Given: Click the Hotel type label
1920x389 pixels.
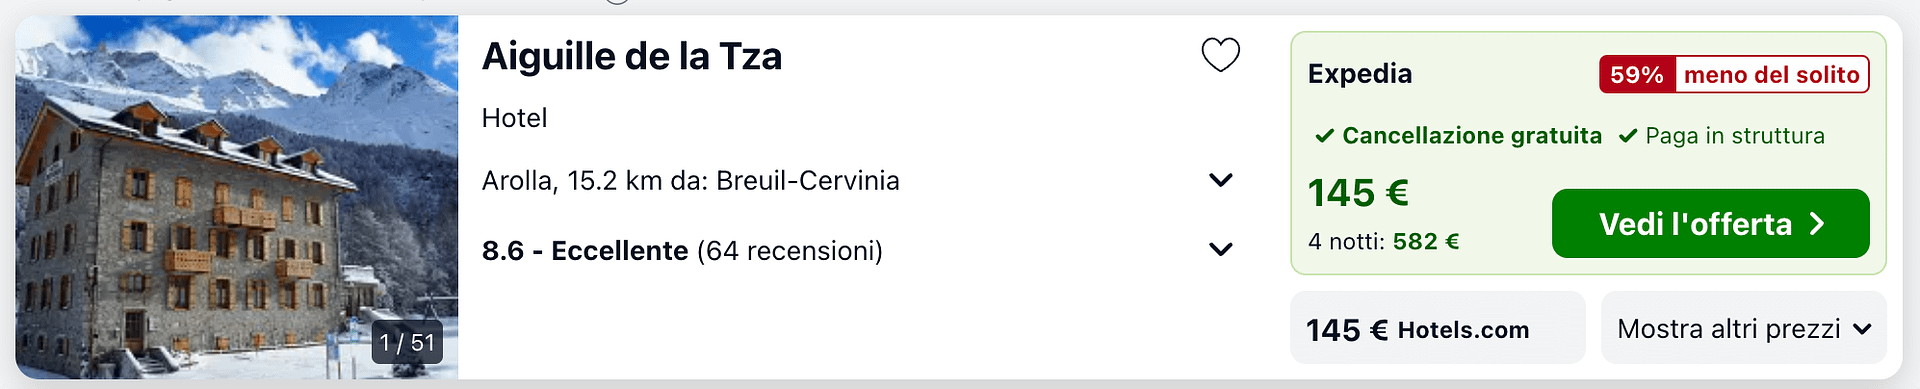Looking at the screenshot, I should [x=514, y=118].
